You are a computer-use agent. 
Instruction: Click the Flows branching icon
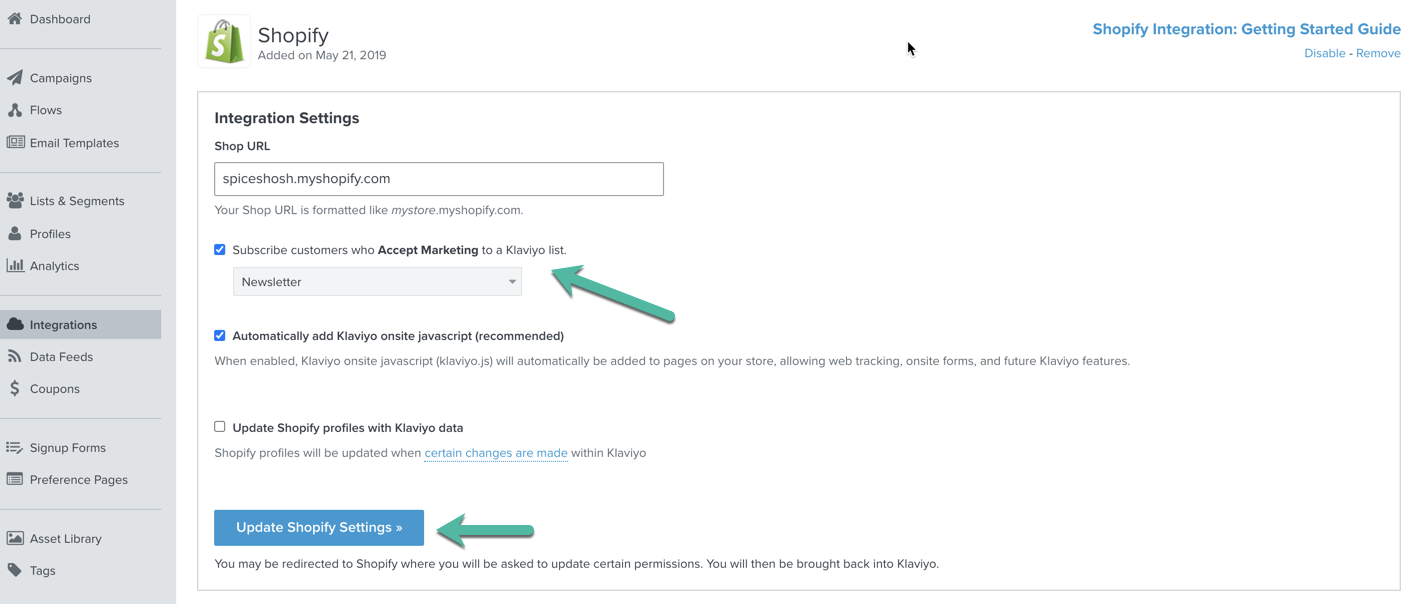[15, 110]
